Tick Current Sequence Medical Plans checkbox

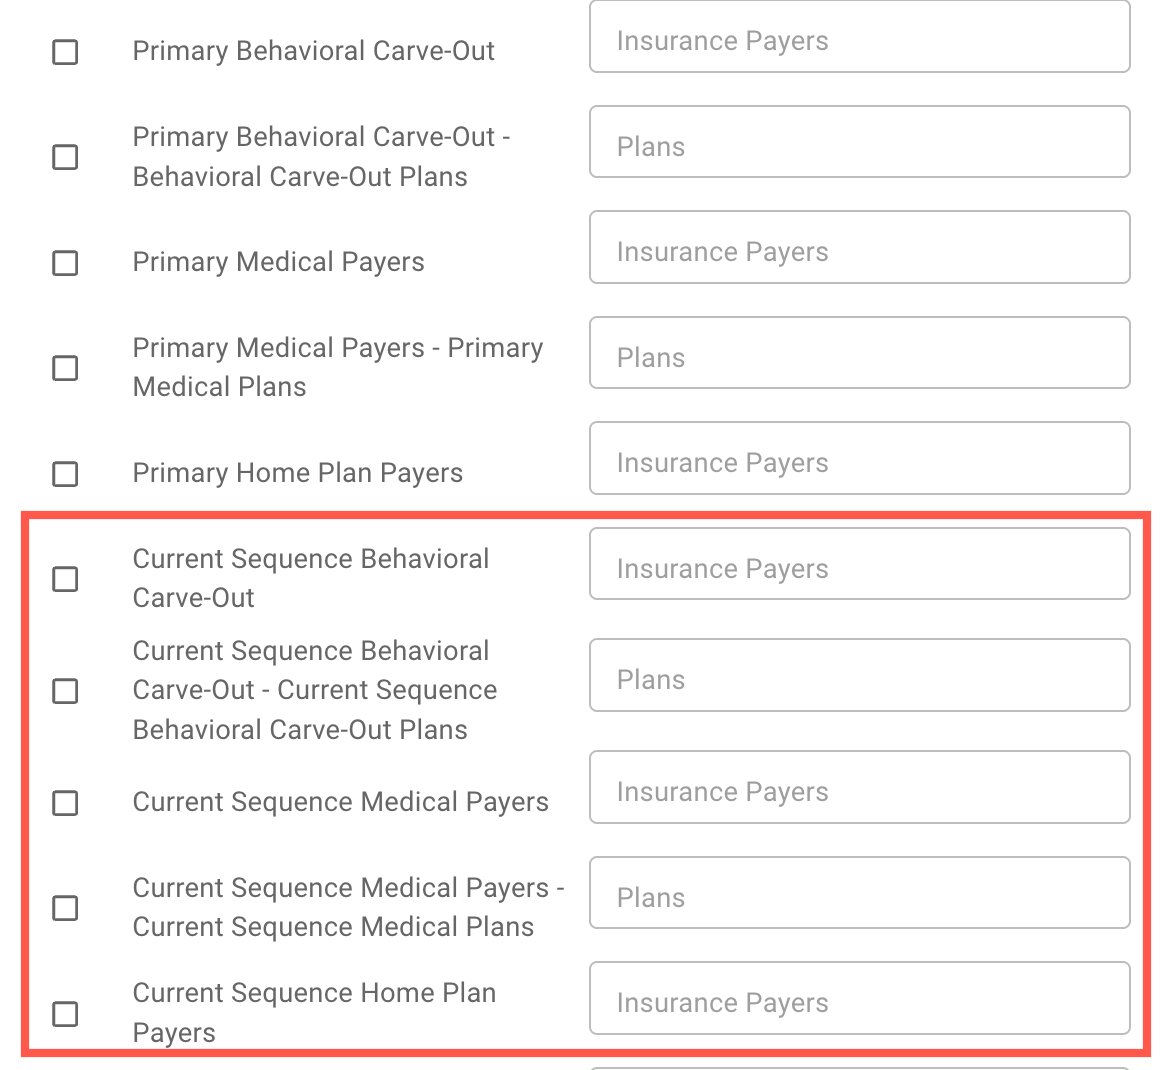(x=65, y=908)
